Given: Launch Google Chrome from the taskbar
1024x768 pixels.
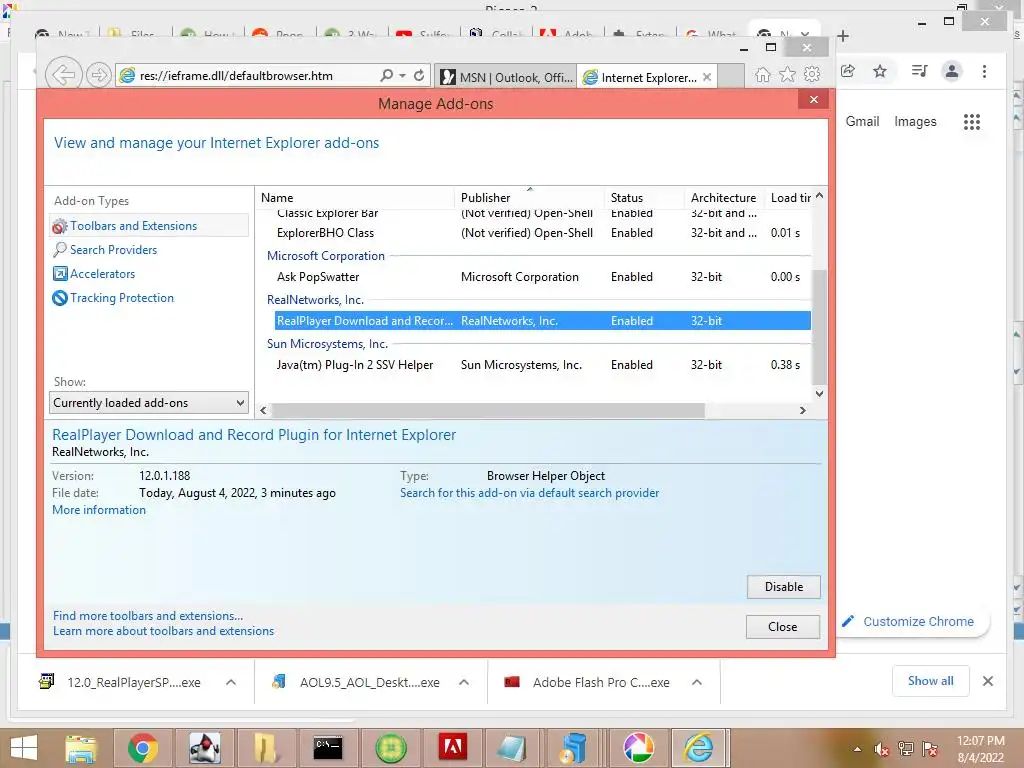Looking at the screenshot, I should pos(142,748).
